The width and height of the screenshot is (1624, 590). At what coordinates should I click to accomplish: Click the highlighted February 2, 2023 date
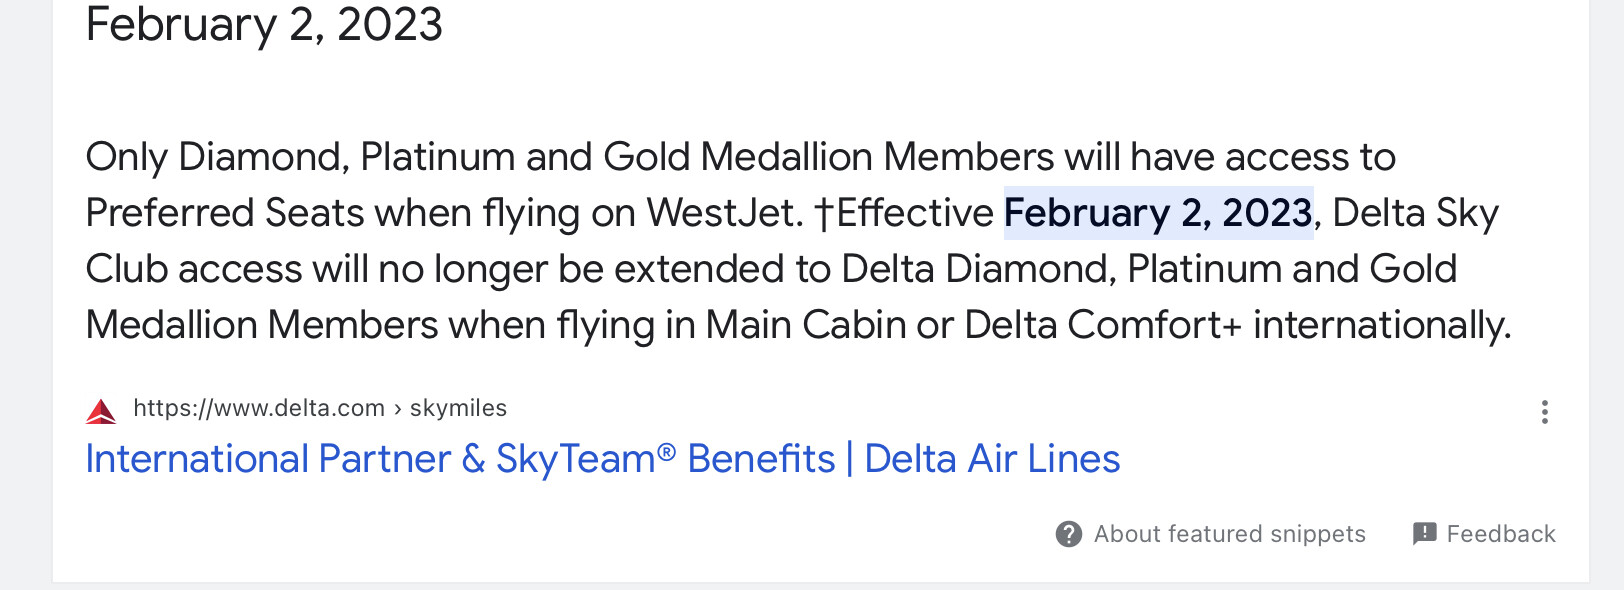[1157, 213]
